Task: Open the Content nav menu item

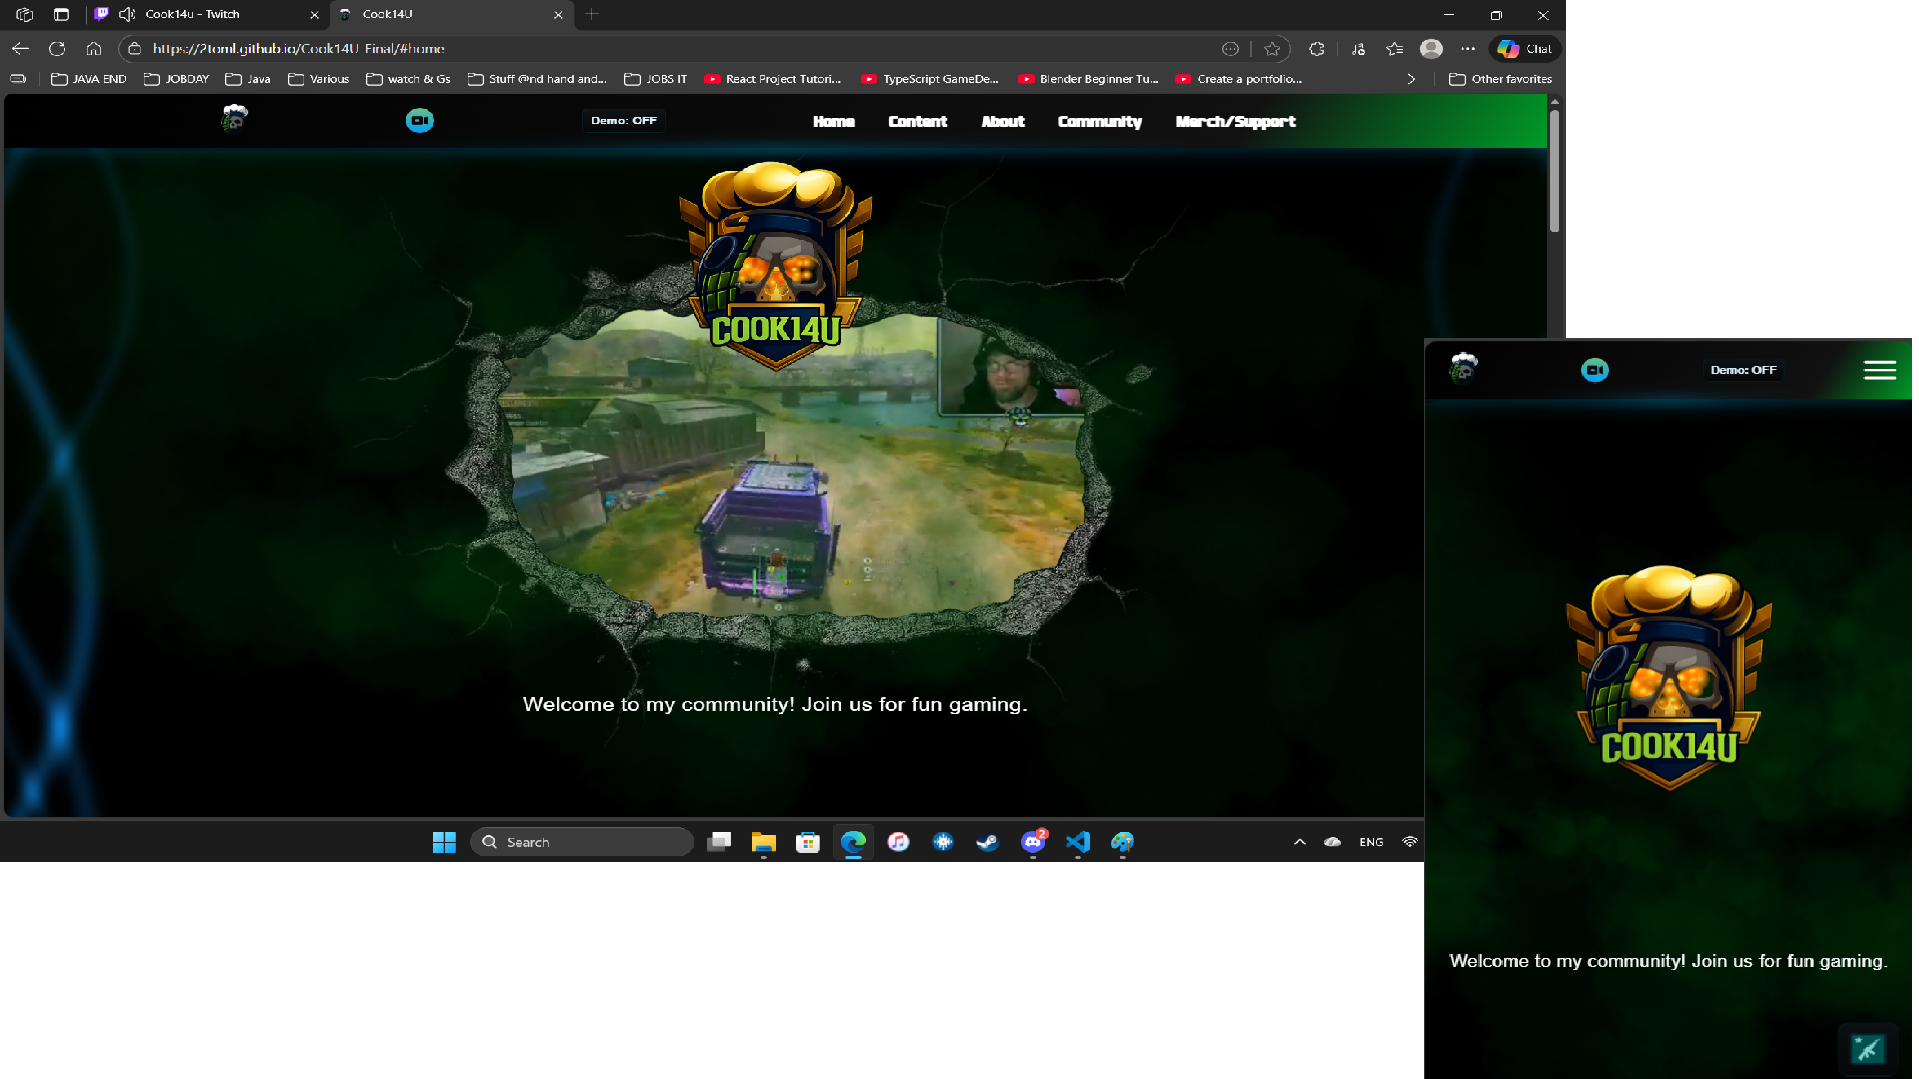Action: click(916, 122)
